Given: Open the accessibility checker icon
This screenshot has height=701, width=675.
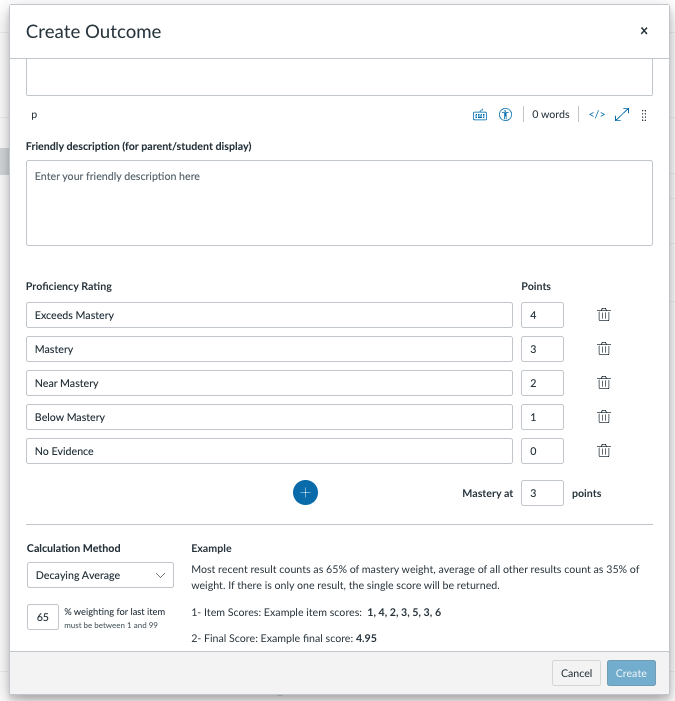Looking at the screenshot, I should (x=505, y=115).
